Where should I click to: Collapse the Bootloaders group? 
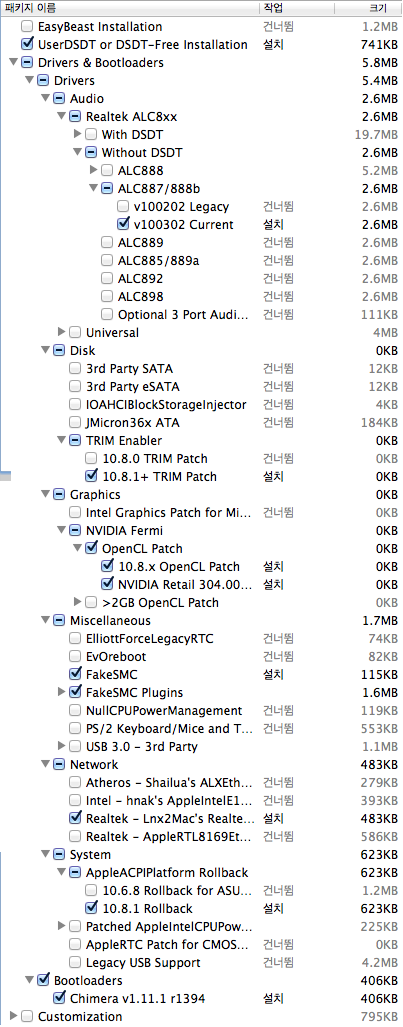[x=29, y=980]
